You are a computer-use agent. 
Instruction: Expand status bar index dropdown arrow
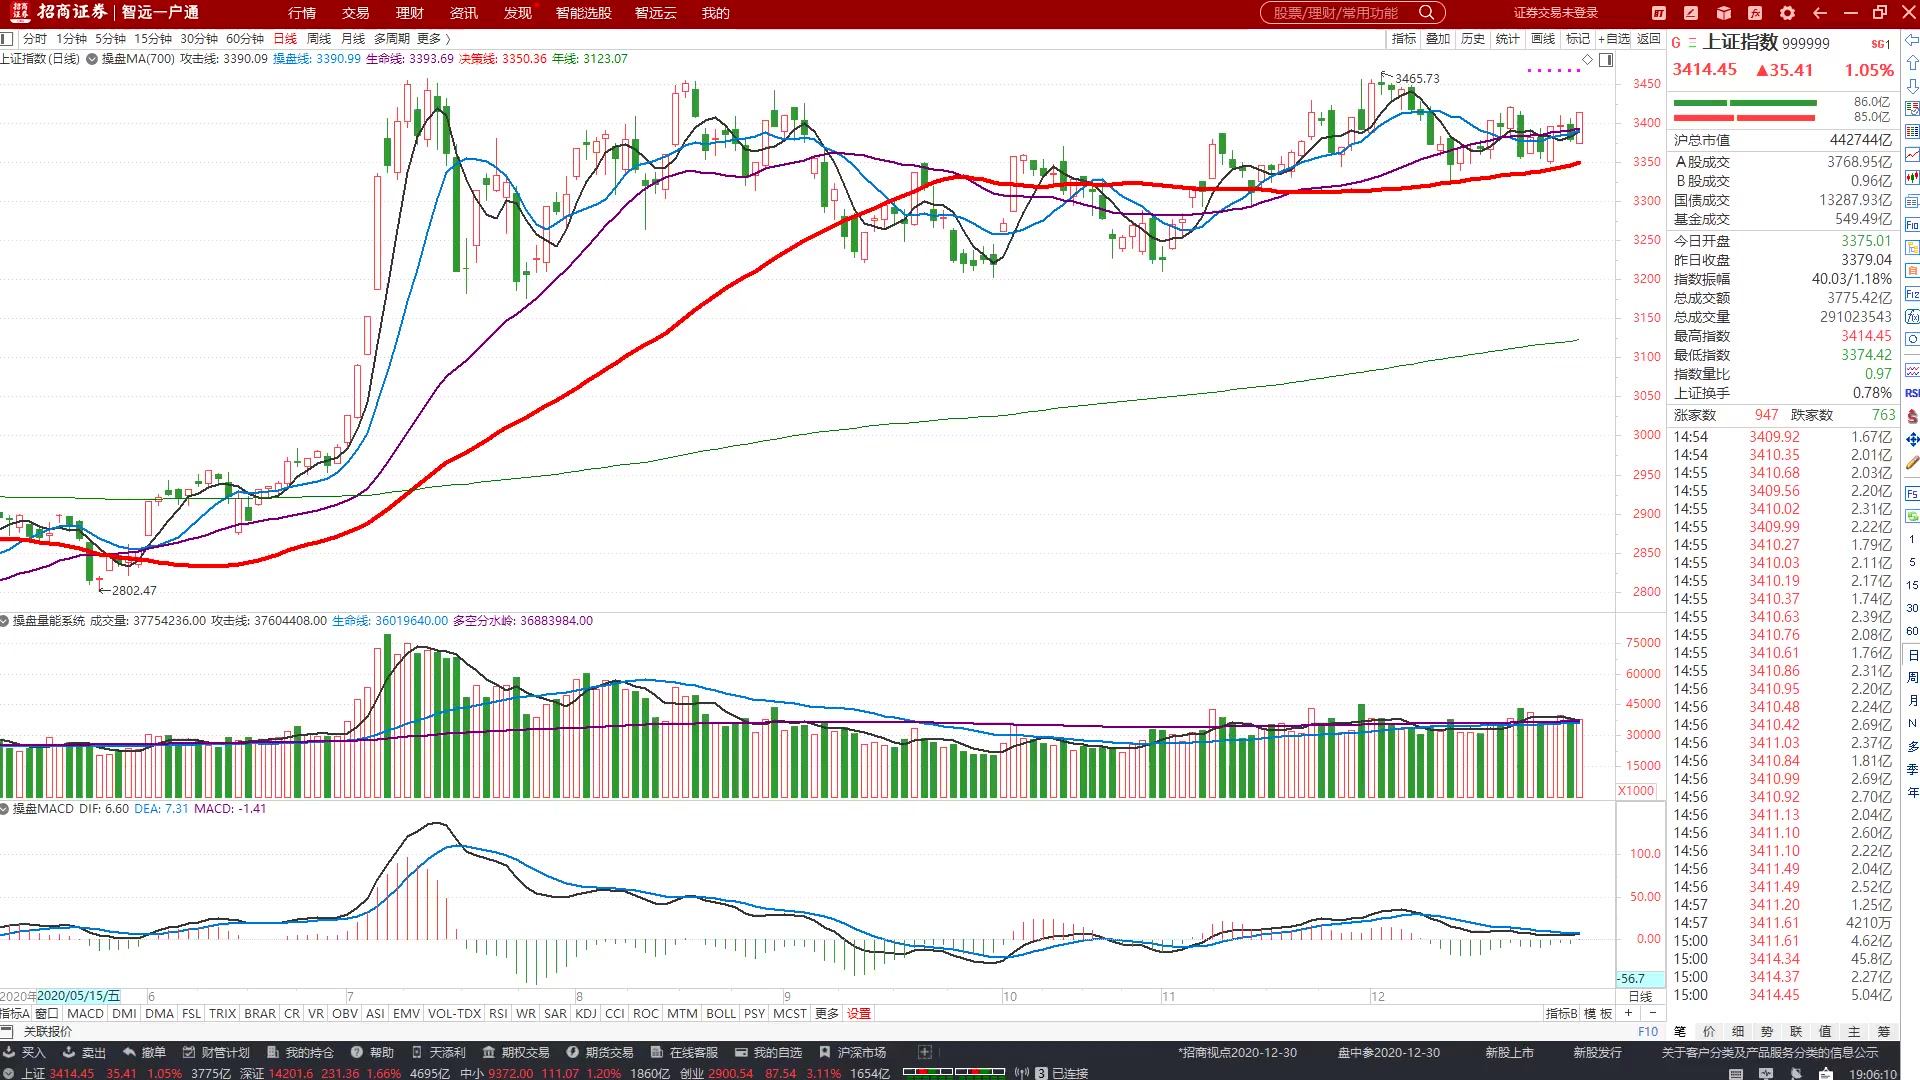click(x=9, y=1073)
